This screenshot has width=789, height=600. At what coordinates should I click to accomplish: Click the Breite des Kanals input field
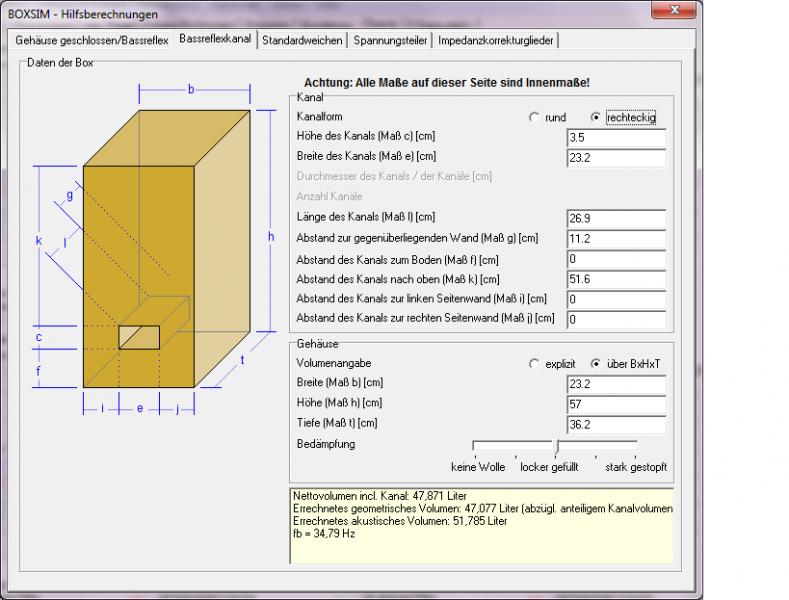coord(615,158)
